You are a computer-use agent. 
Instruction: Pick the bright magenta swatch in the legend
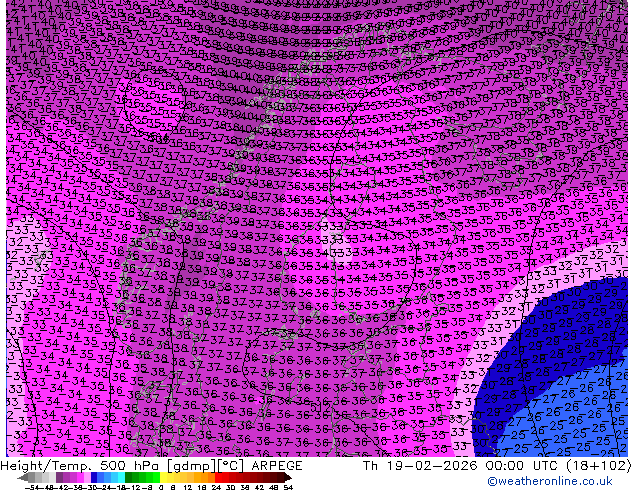click(x=80, y=477)
